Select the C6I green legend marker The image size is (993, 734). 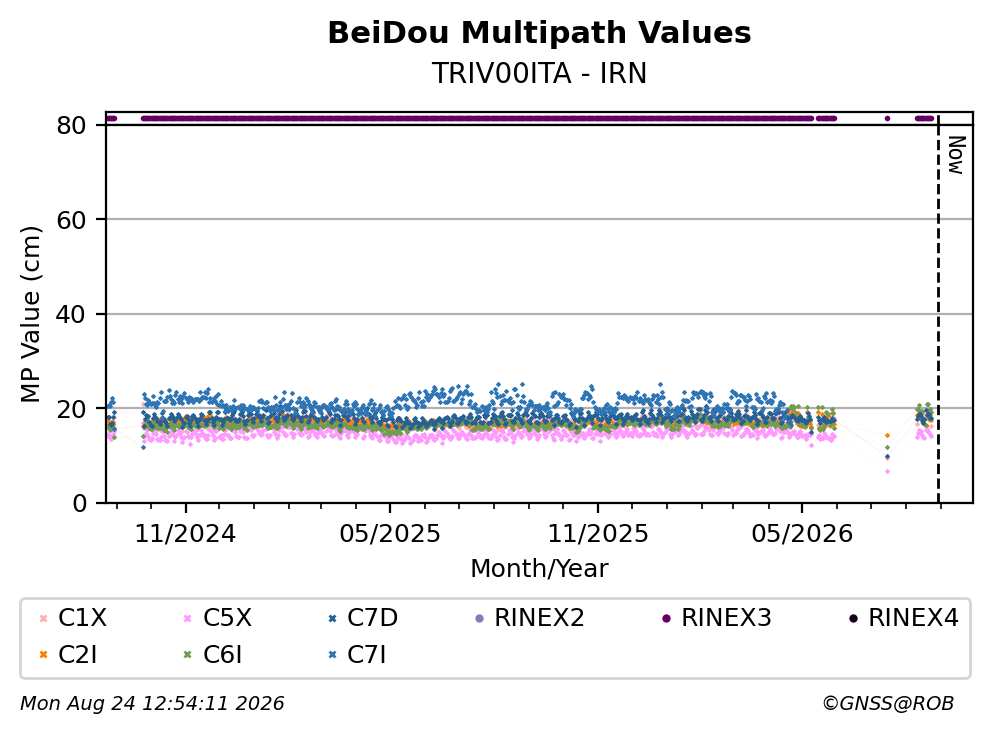point(187,655)
